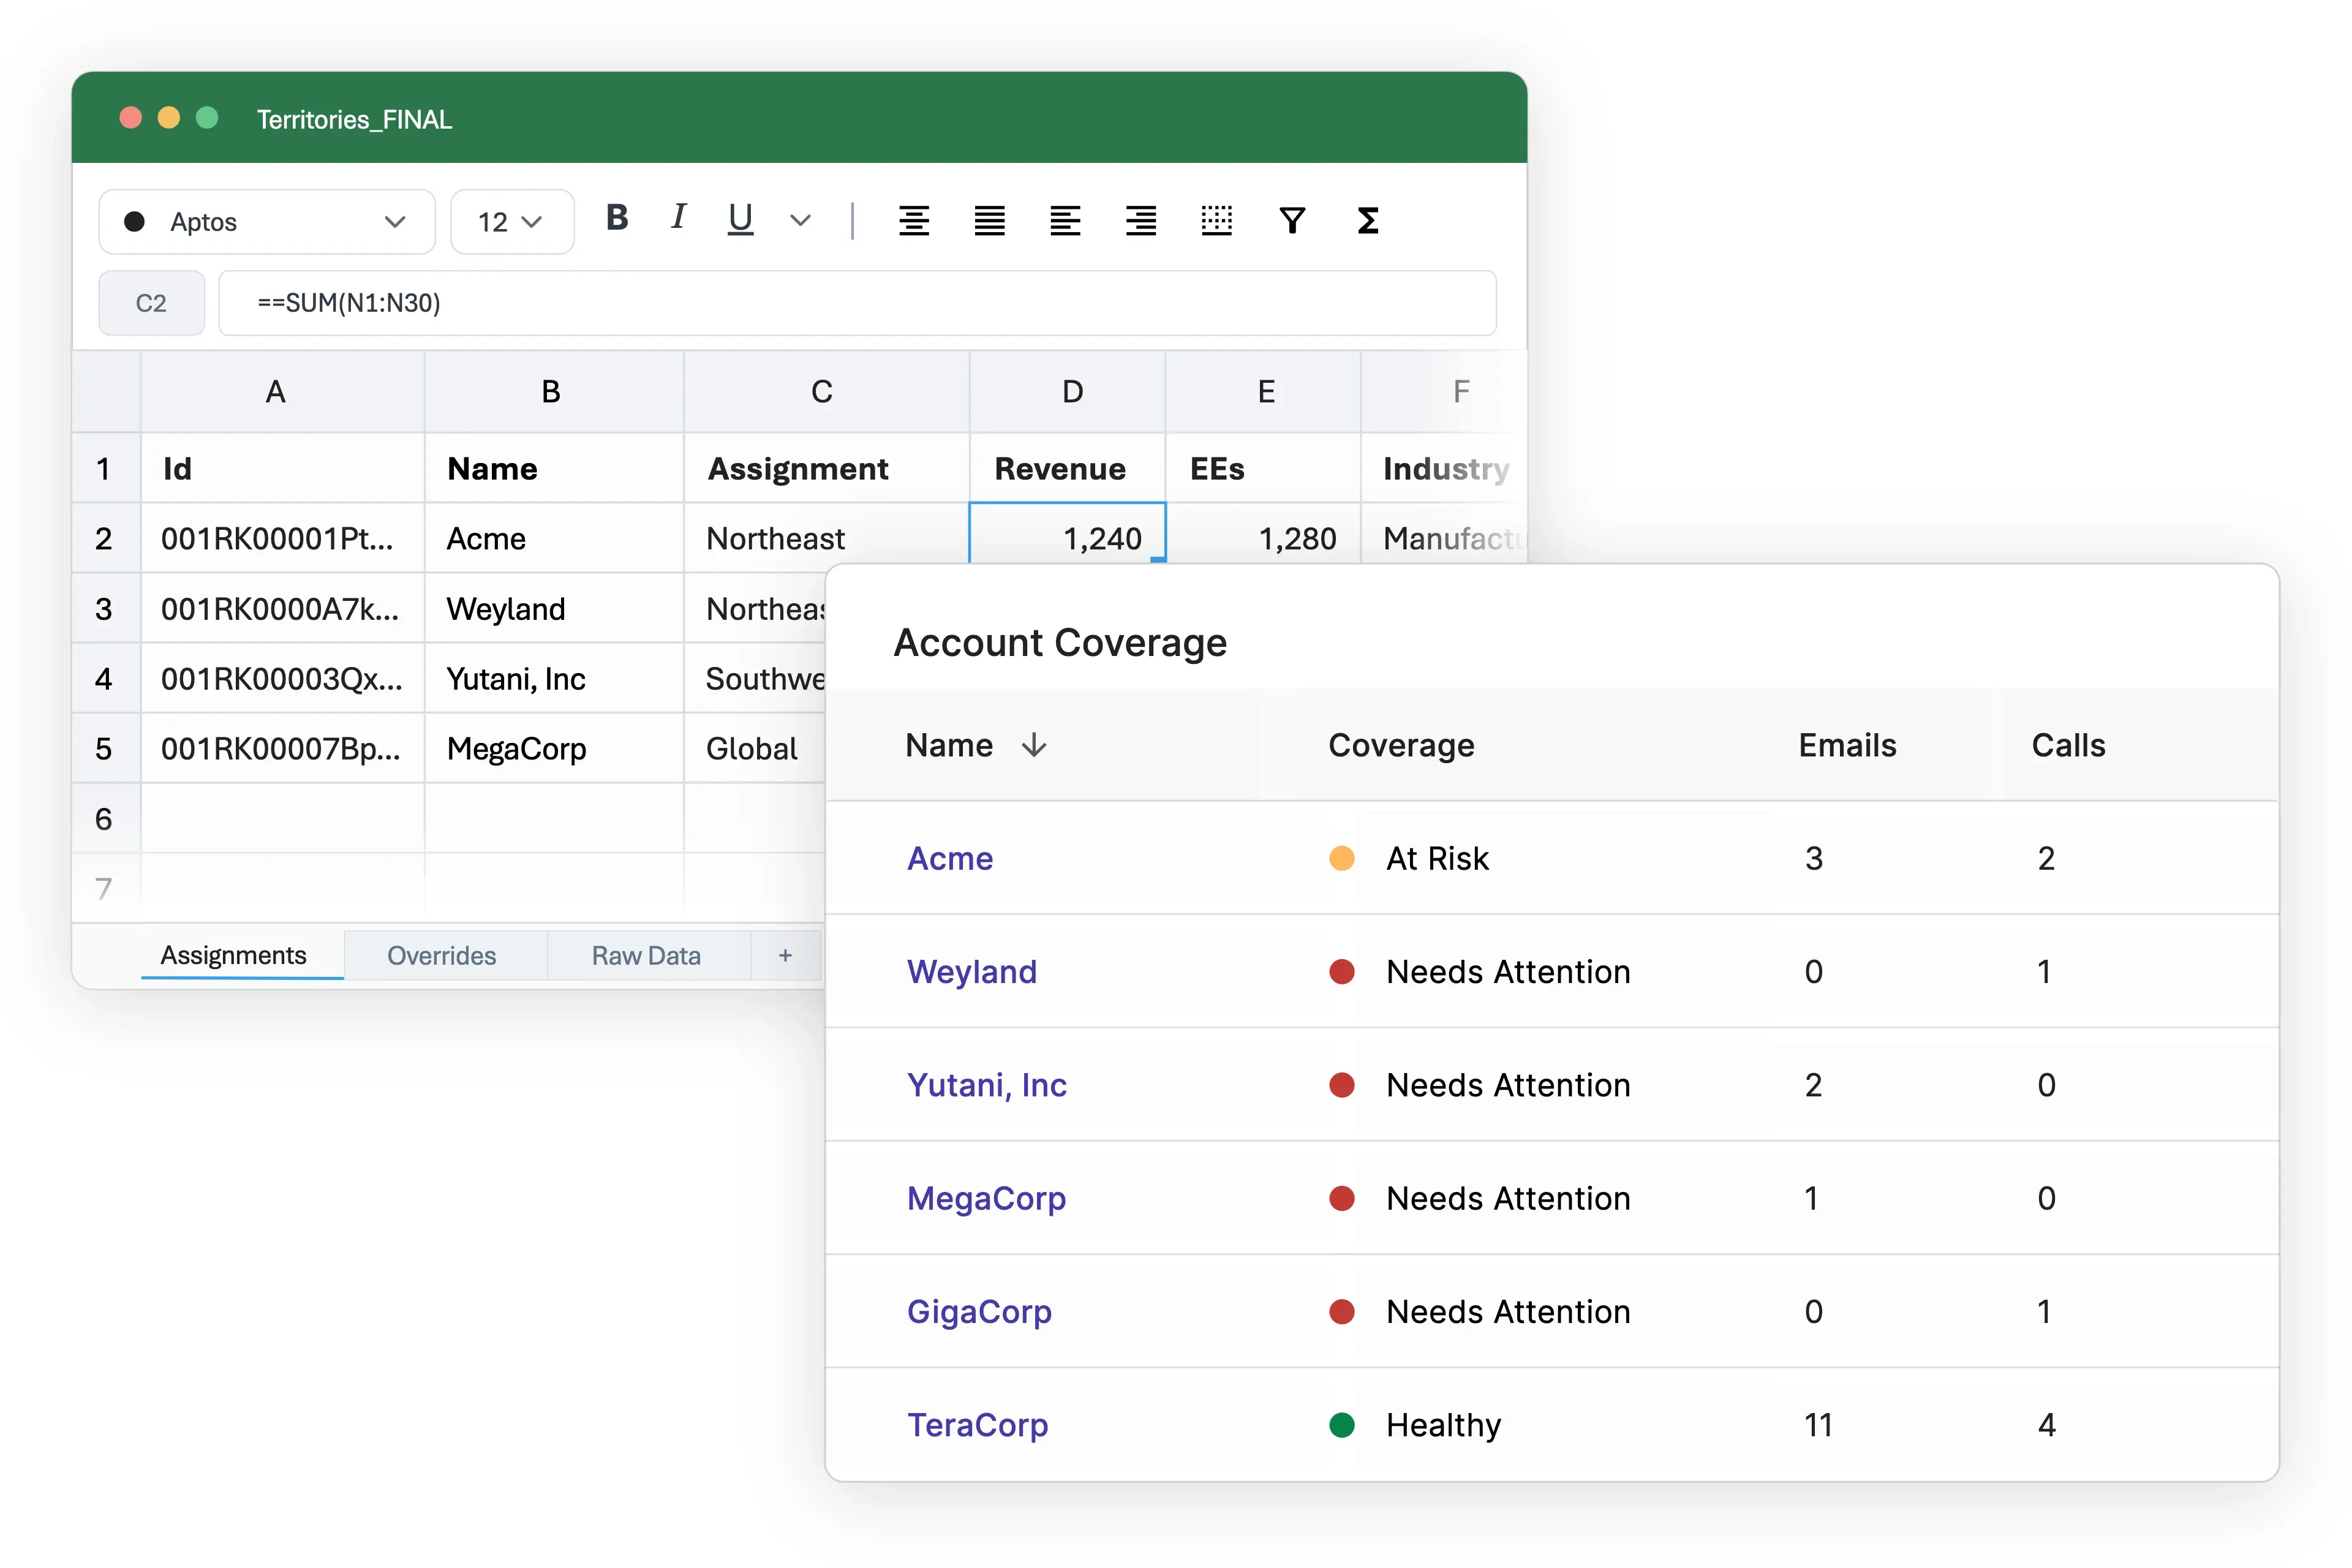Click the Calls column header
Screen dimensions: 2352x1568
click(x=2068, y=745)
